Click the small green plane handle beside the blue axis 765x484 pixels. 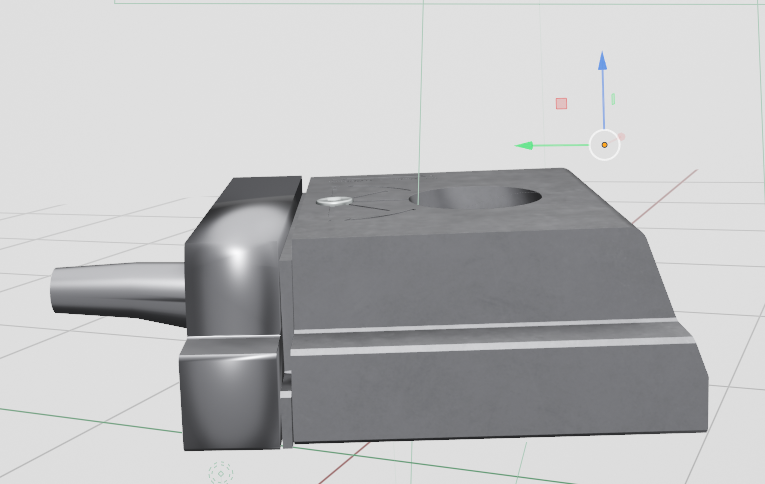point(613,99)
